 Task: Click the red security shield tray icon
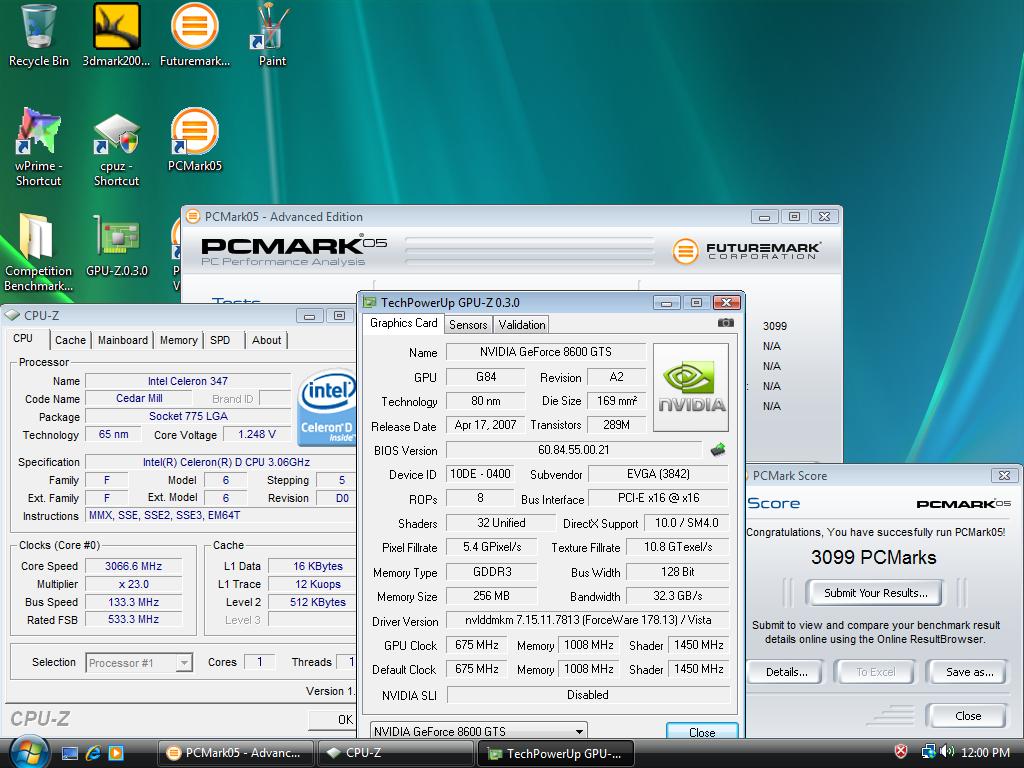[901, 752]
